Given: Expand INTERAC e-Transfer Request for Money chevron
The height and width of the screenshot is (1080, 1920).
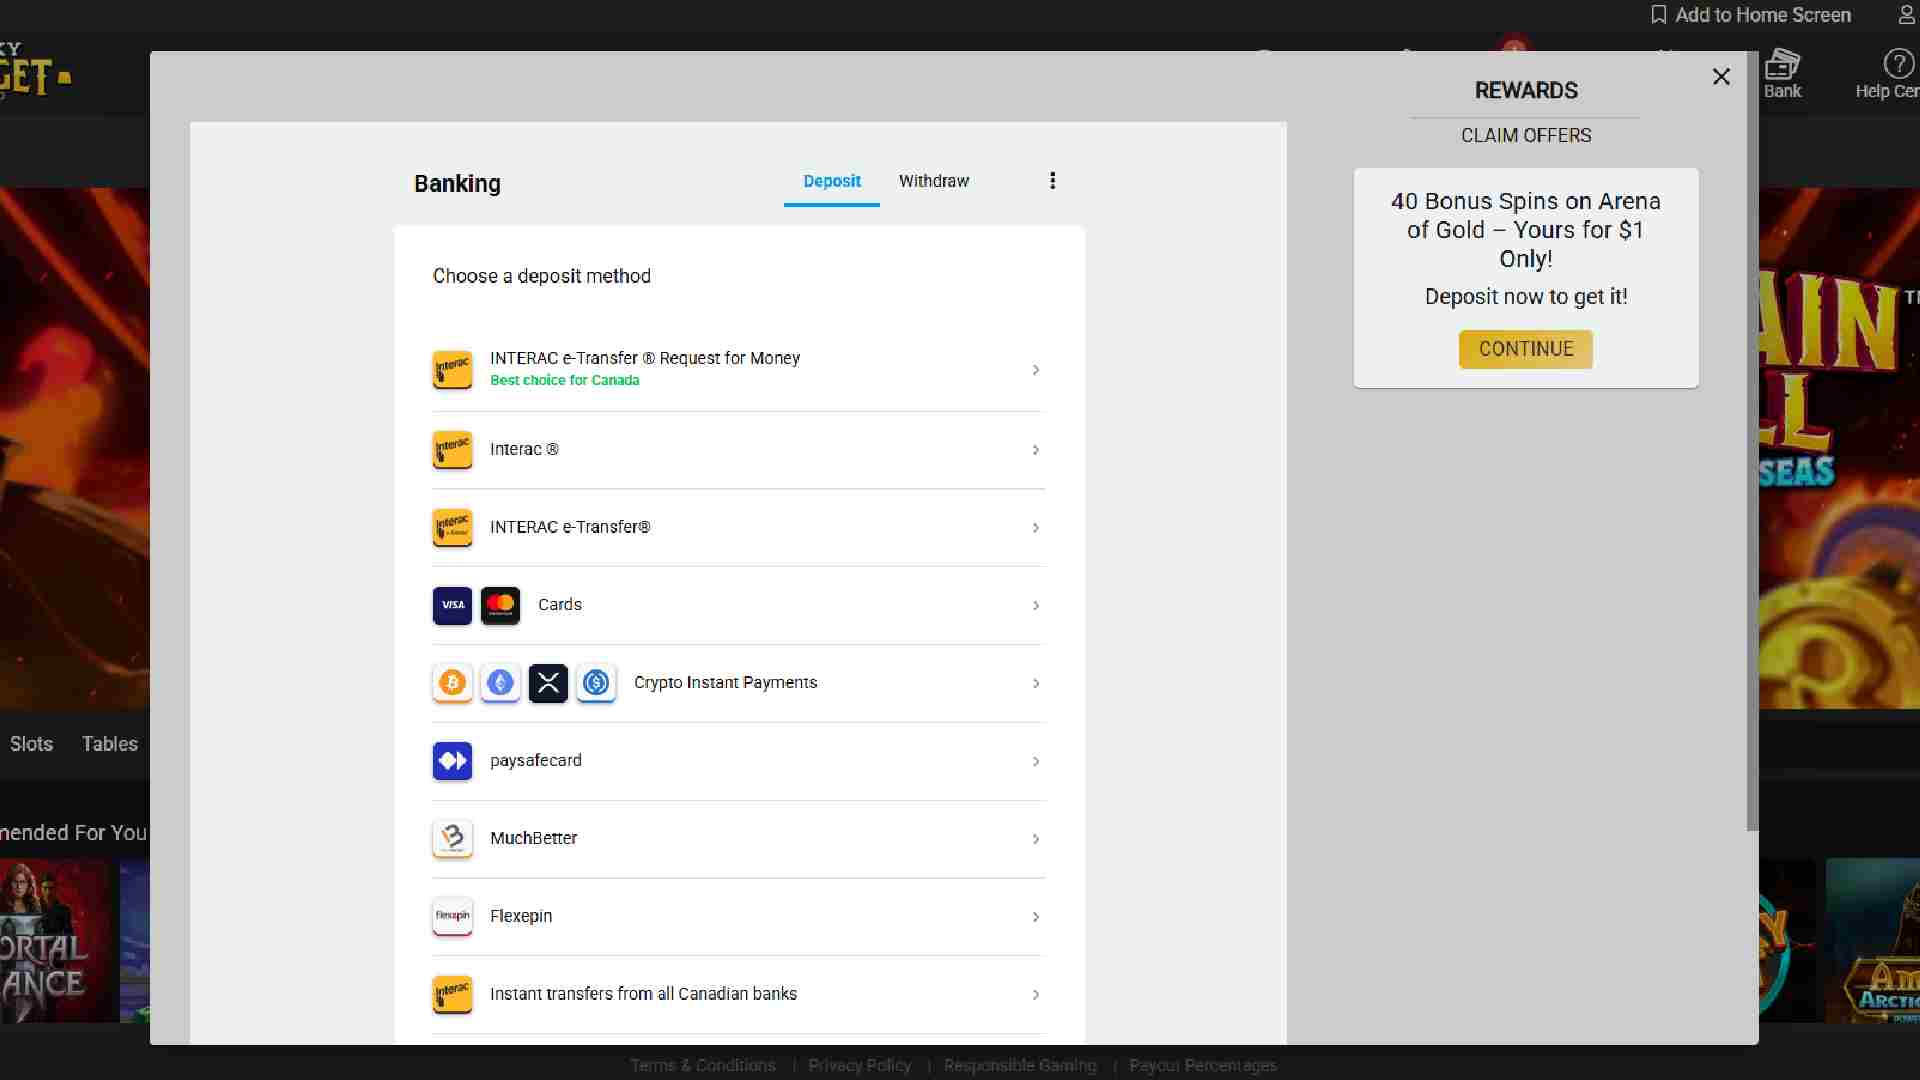Looking at the screenshot, I should click(x=1036, y=370).
